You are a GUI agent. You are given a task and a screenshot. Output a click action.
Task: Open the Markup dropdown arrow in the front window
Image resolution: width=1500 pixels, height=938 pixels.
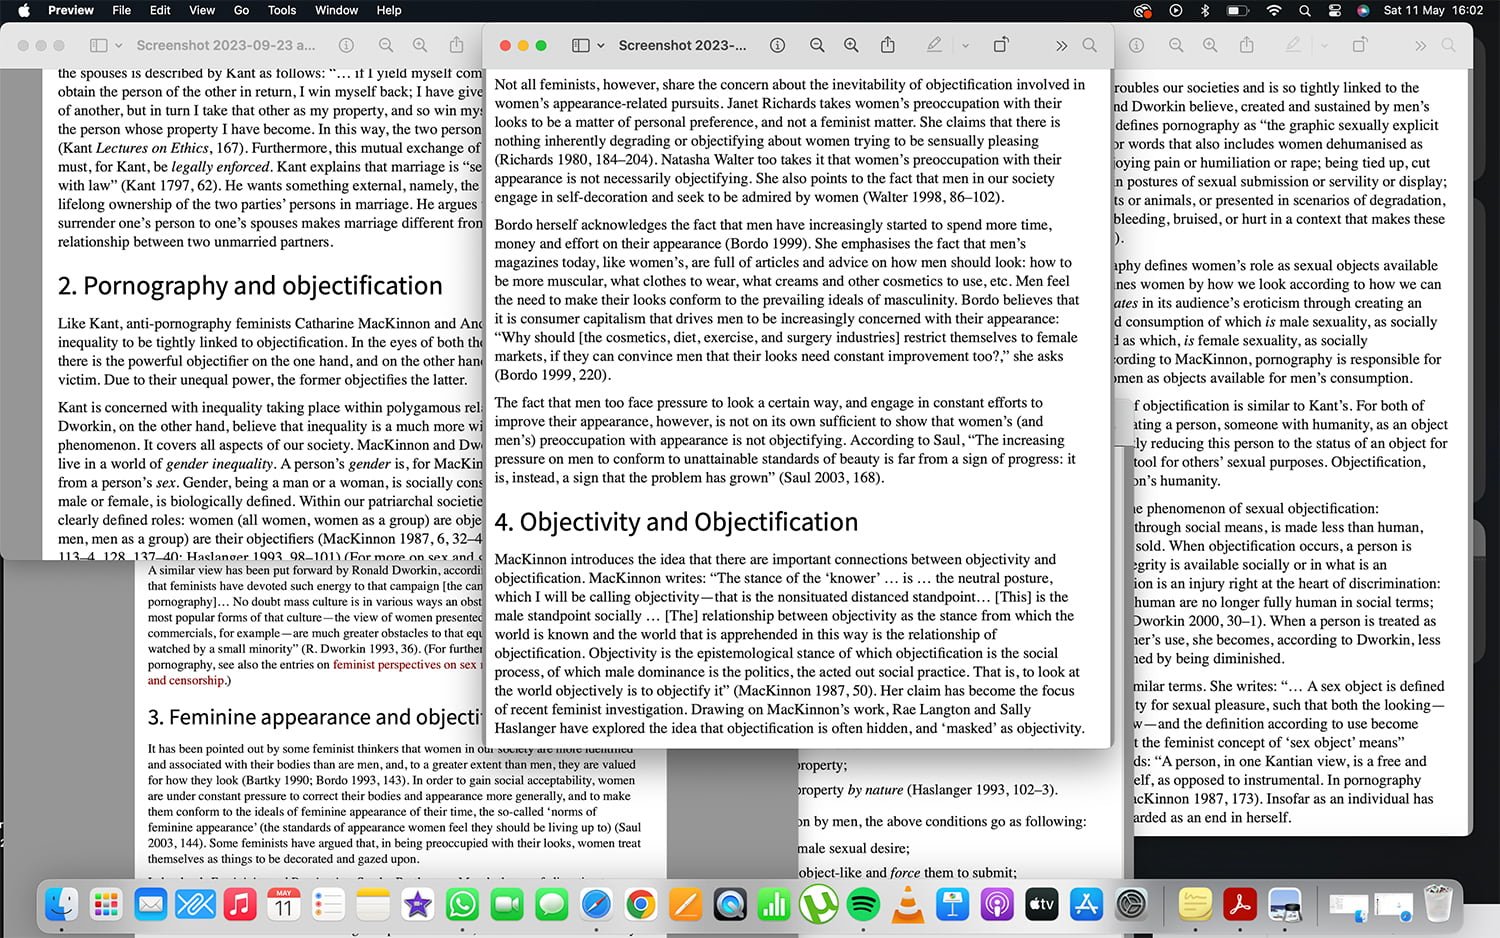965,45
